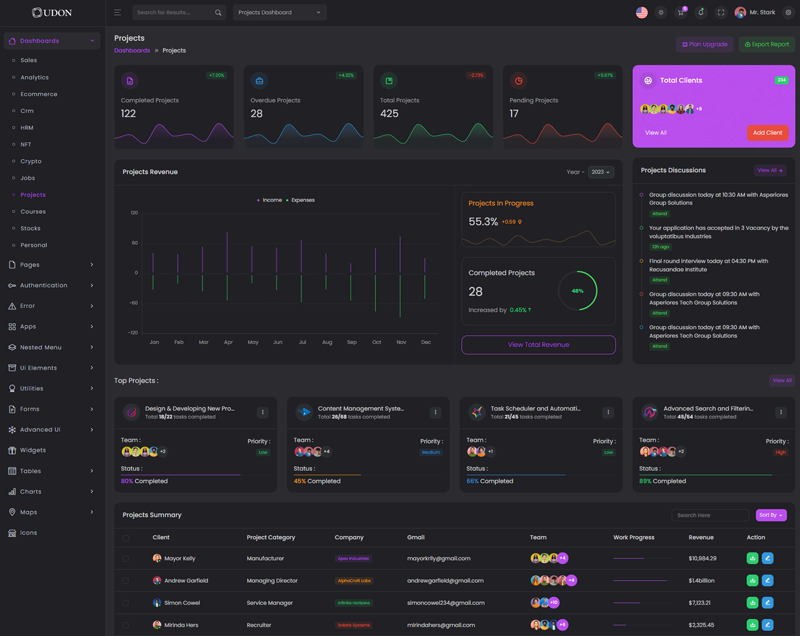Expand the Authentication sidebar menu
Screen dimensions: 800x636
coord(50,285)
